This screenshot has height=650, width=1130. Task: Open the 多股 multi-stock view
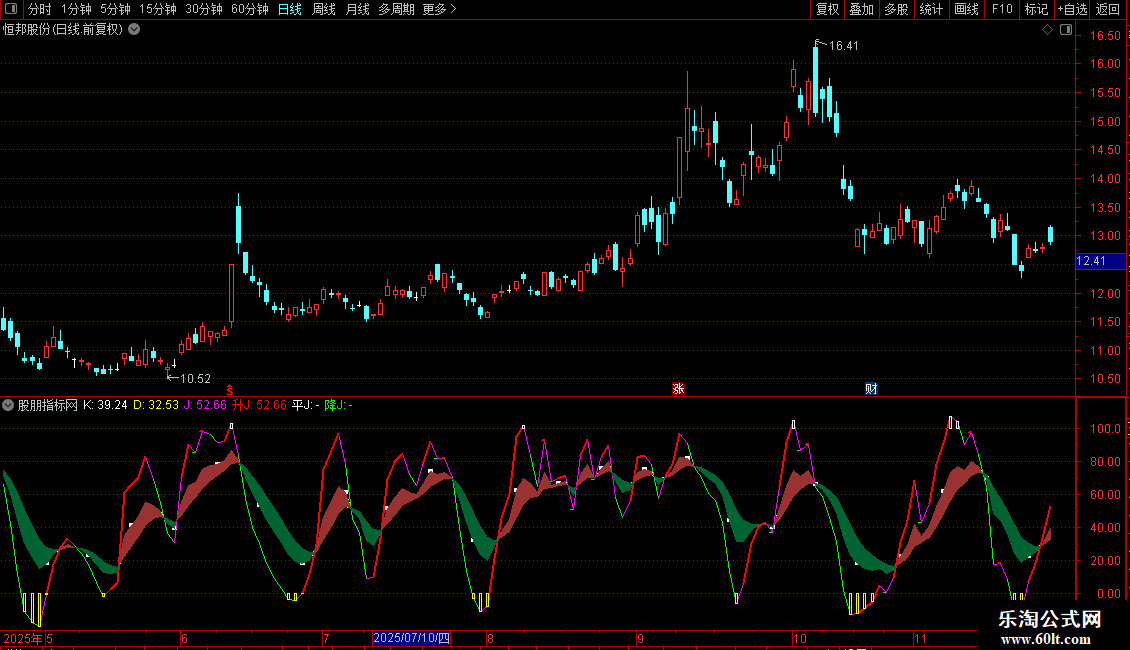pos(896,9)
